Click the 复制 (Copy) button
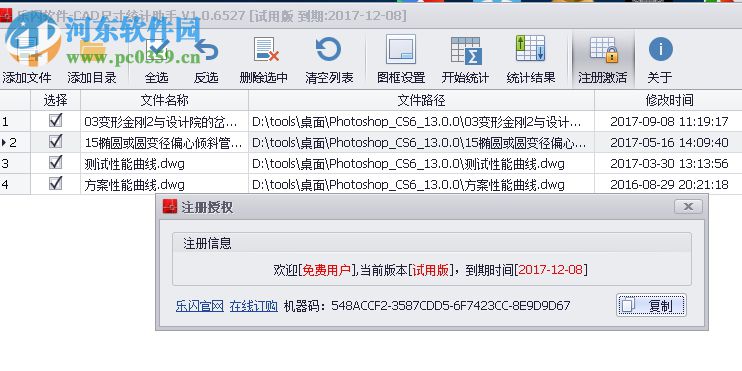The width and height of the screenshot is (742, 371). click(x=652, y=305)
